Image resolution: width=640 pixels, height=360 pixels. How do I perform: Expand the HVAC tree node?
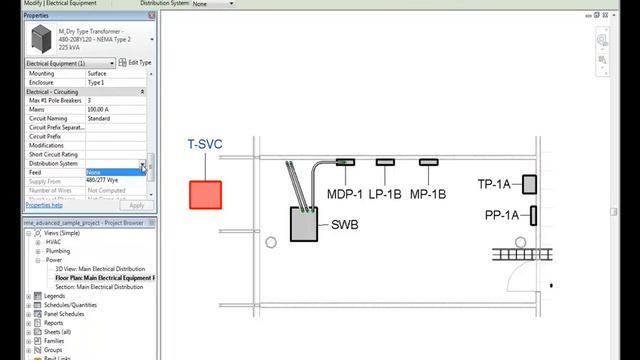tap(38, 242)
